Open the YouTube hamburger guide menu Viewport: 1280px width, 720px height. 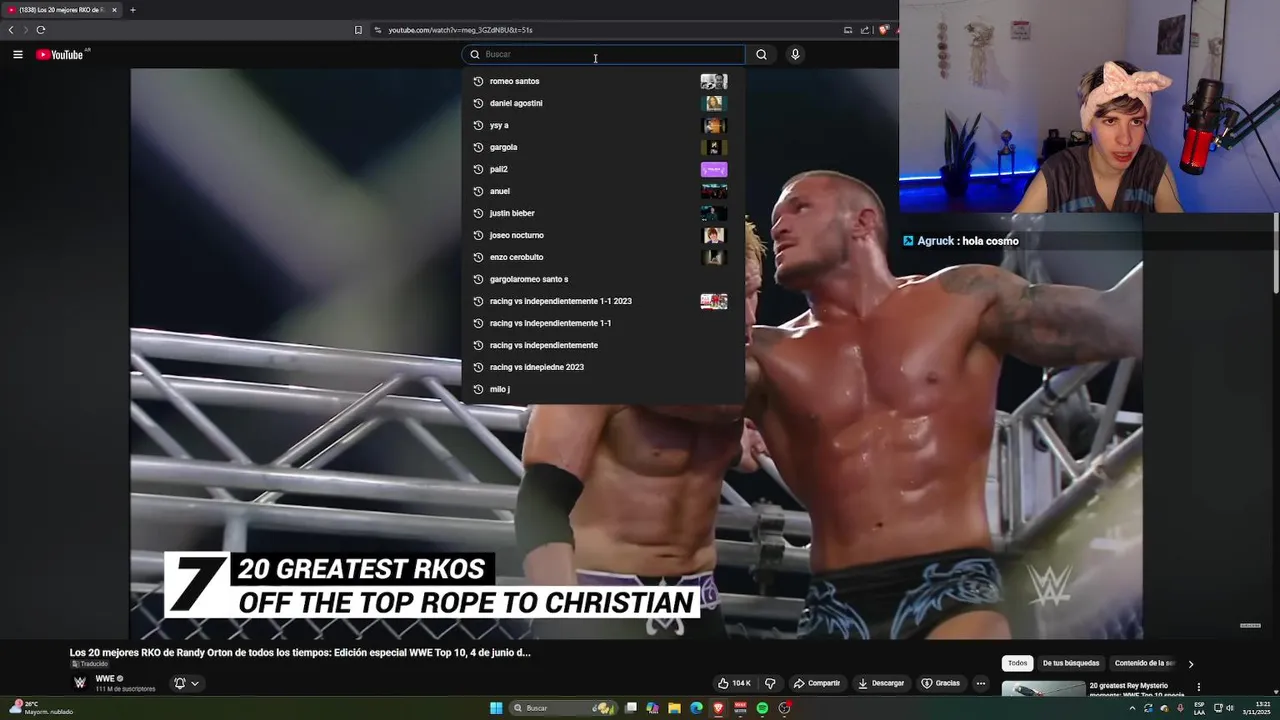(18, 55)
